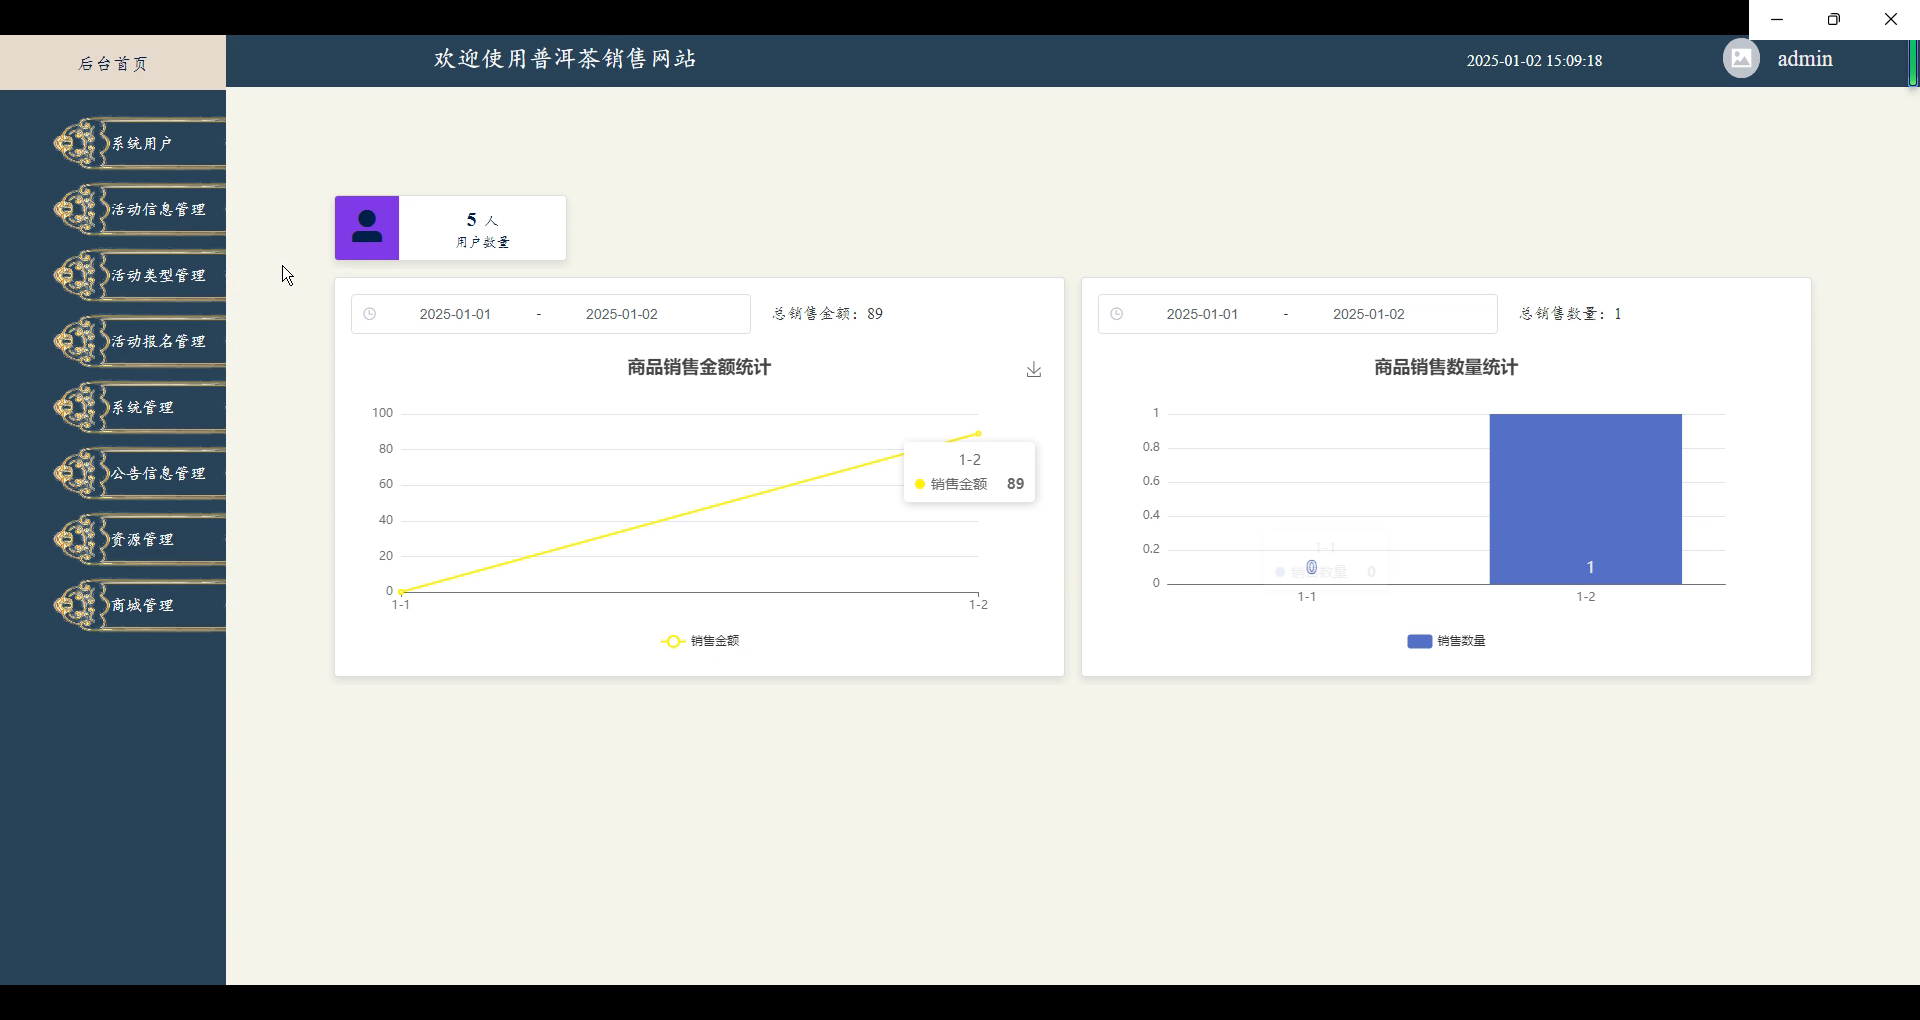This screenshot has width=1920, height=1020.
Task: Open the 活动信息管理 menu
Action: coord(140,209)
